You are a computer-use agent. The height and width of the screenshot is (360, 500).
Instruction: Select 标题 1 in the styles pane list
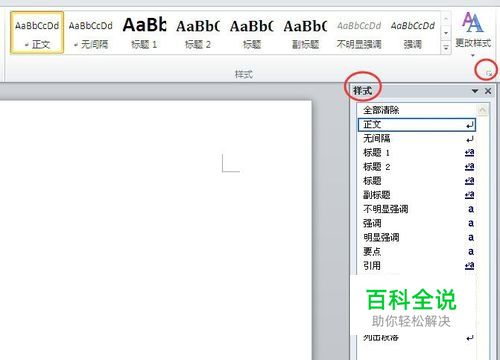pos(417,153)
